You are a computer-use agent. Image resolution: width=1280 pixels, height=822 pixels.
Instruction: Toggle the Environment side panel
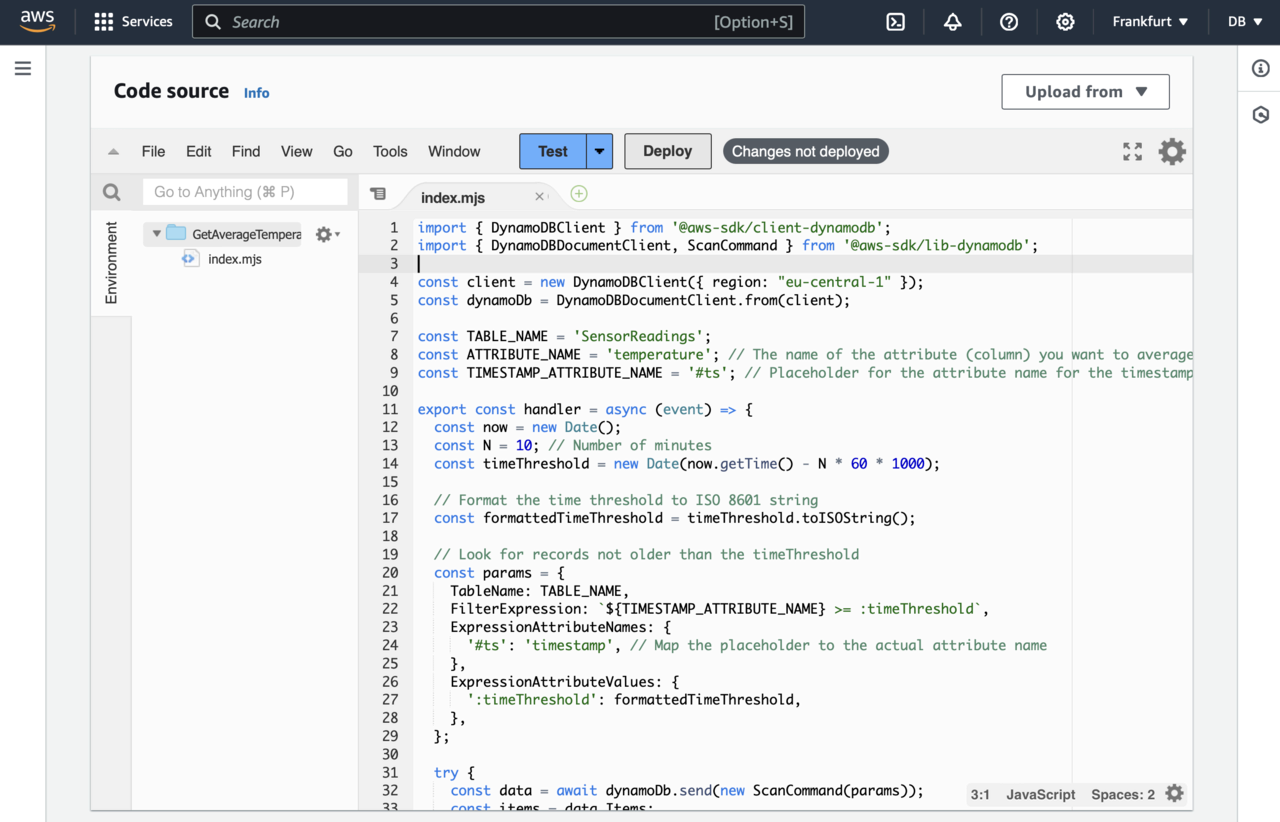coord(111,262)
